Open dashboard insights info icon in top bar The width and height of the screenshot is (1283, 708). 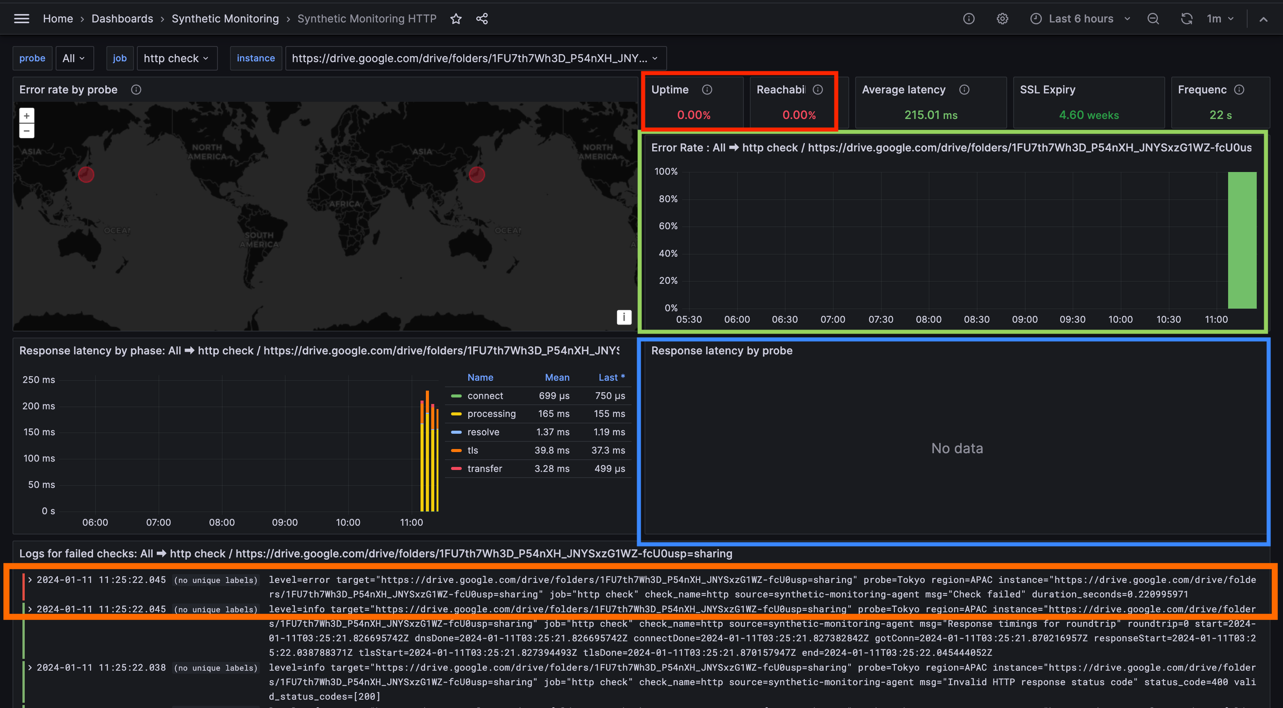pyautogui.click(x=969, y=19)
